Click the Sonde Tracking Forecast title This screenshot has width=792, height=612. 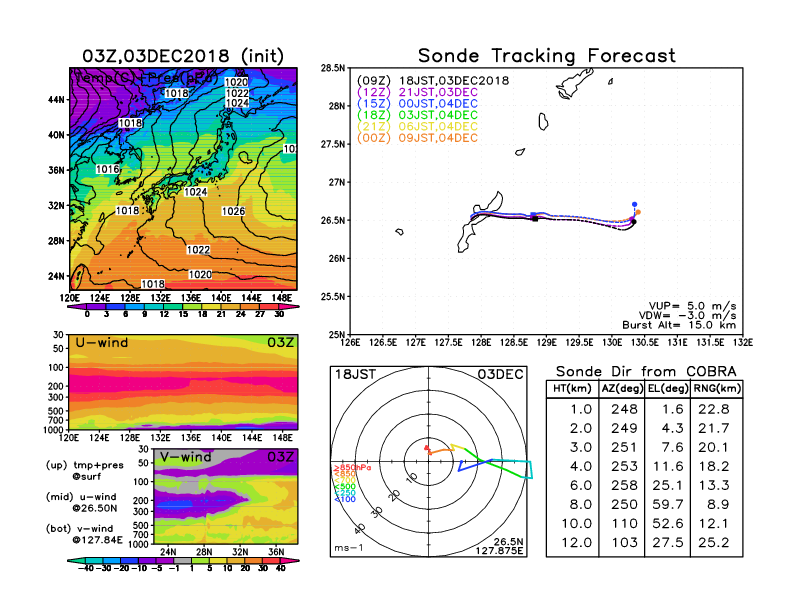coord(546,56)
